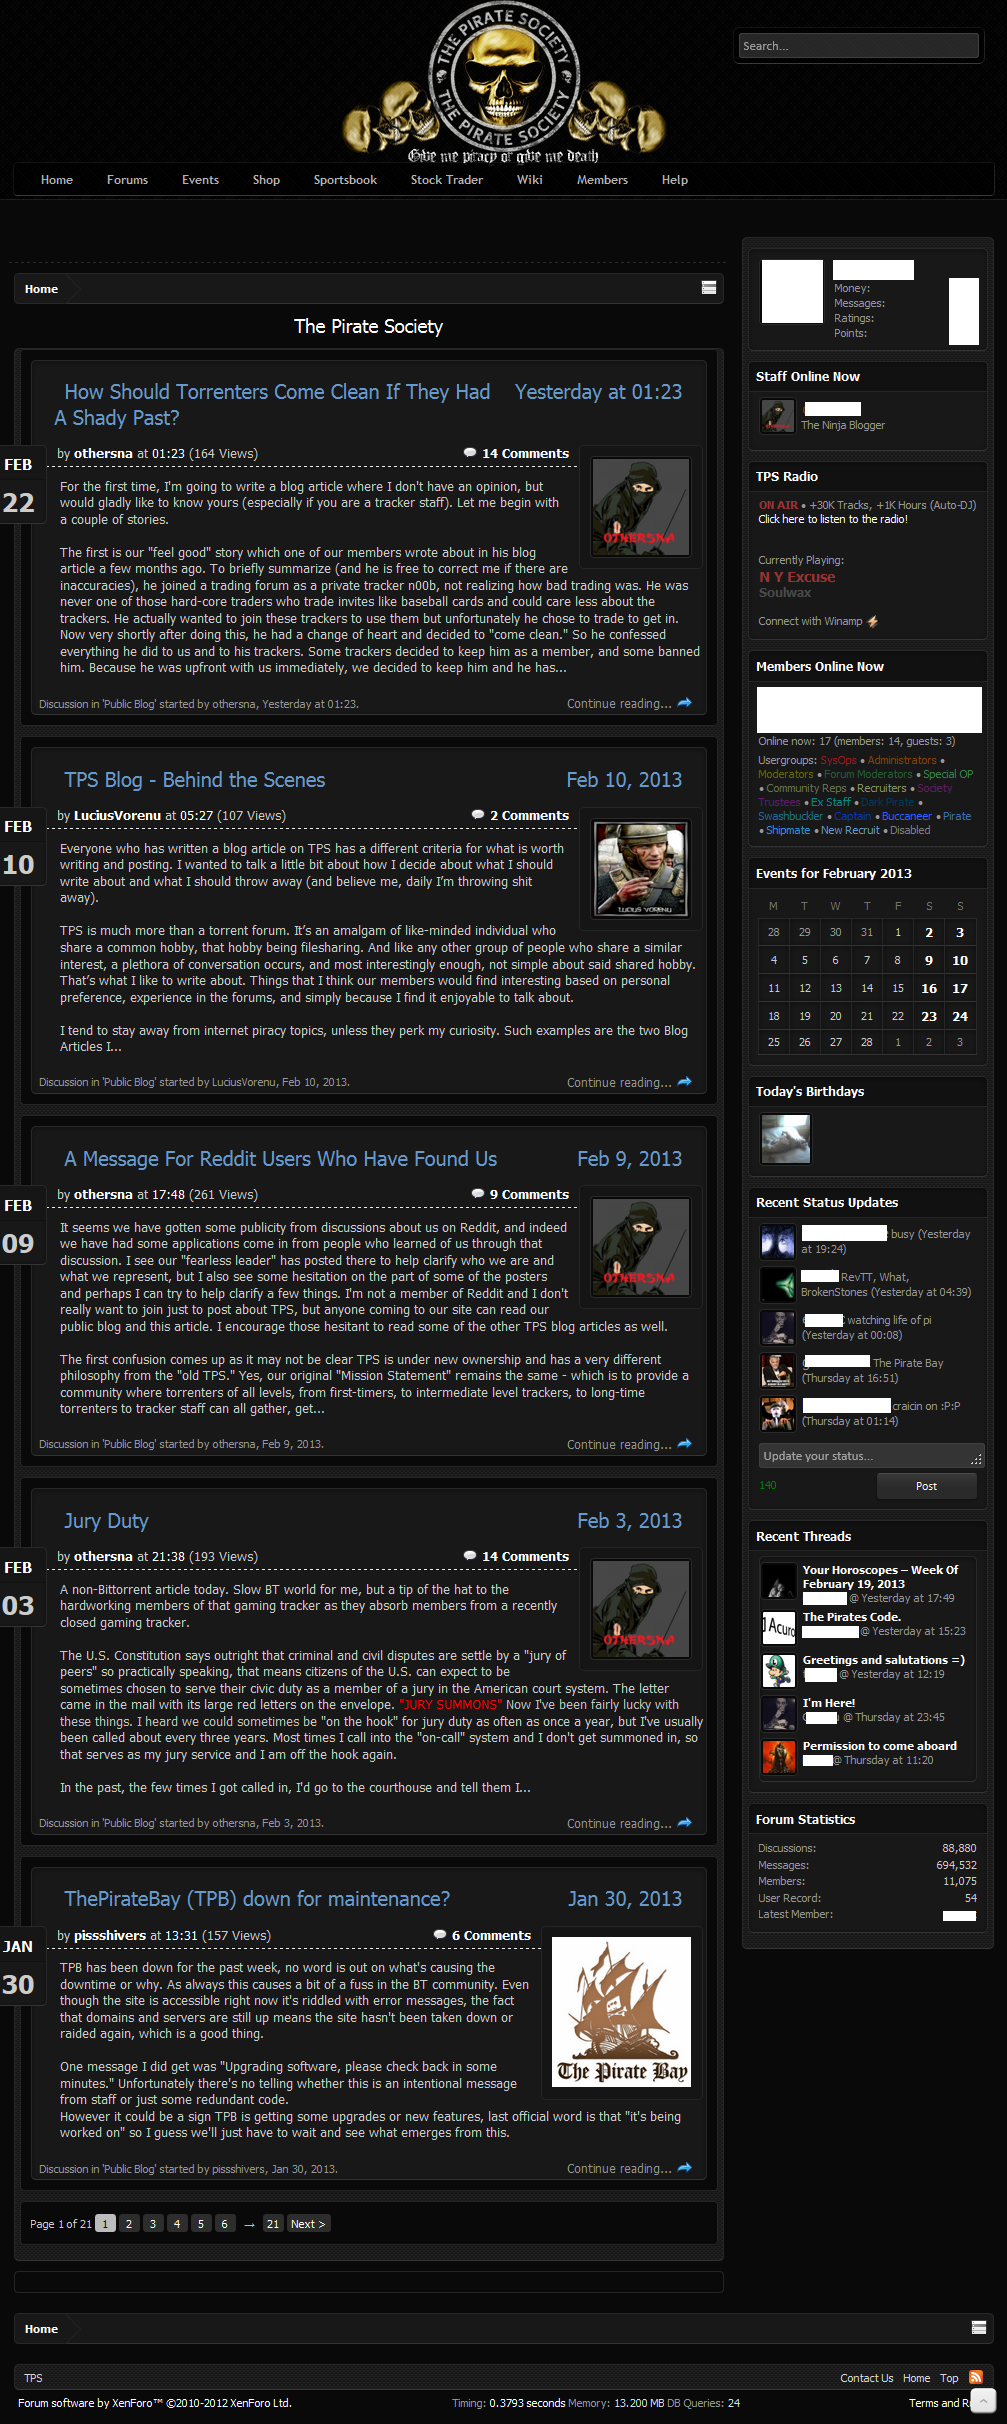Select February 16 in events calendar
This screenshot has height=2424, width=1007.
(929, 988)
